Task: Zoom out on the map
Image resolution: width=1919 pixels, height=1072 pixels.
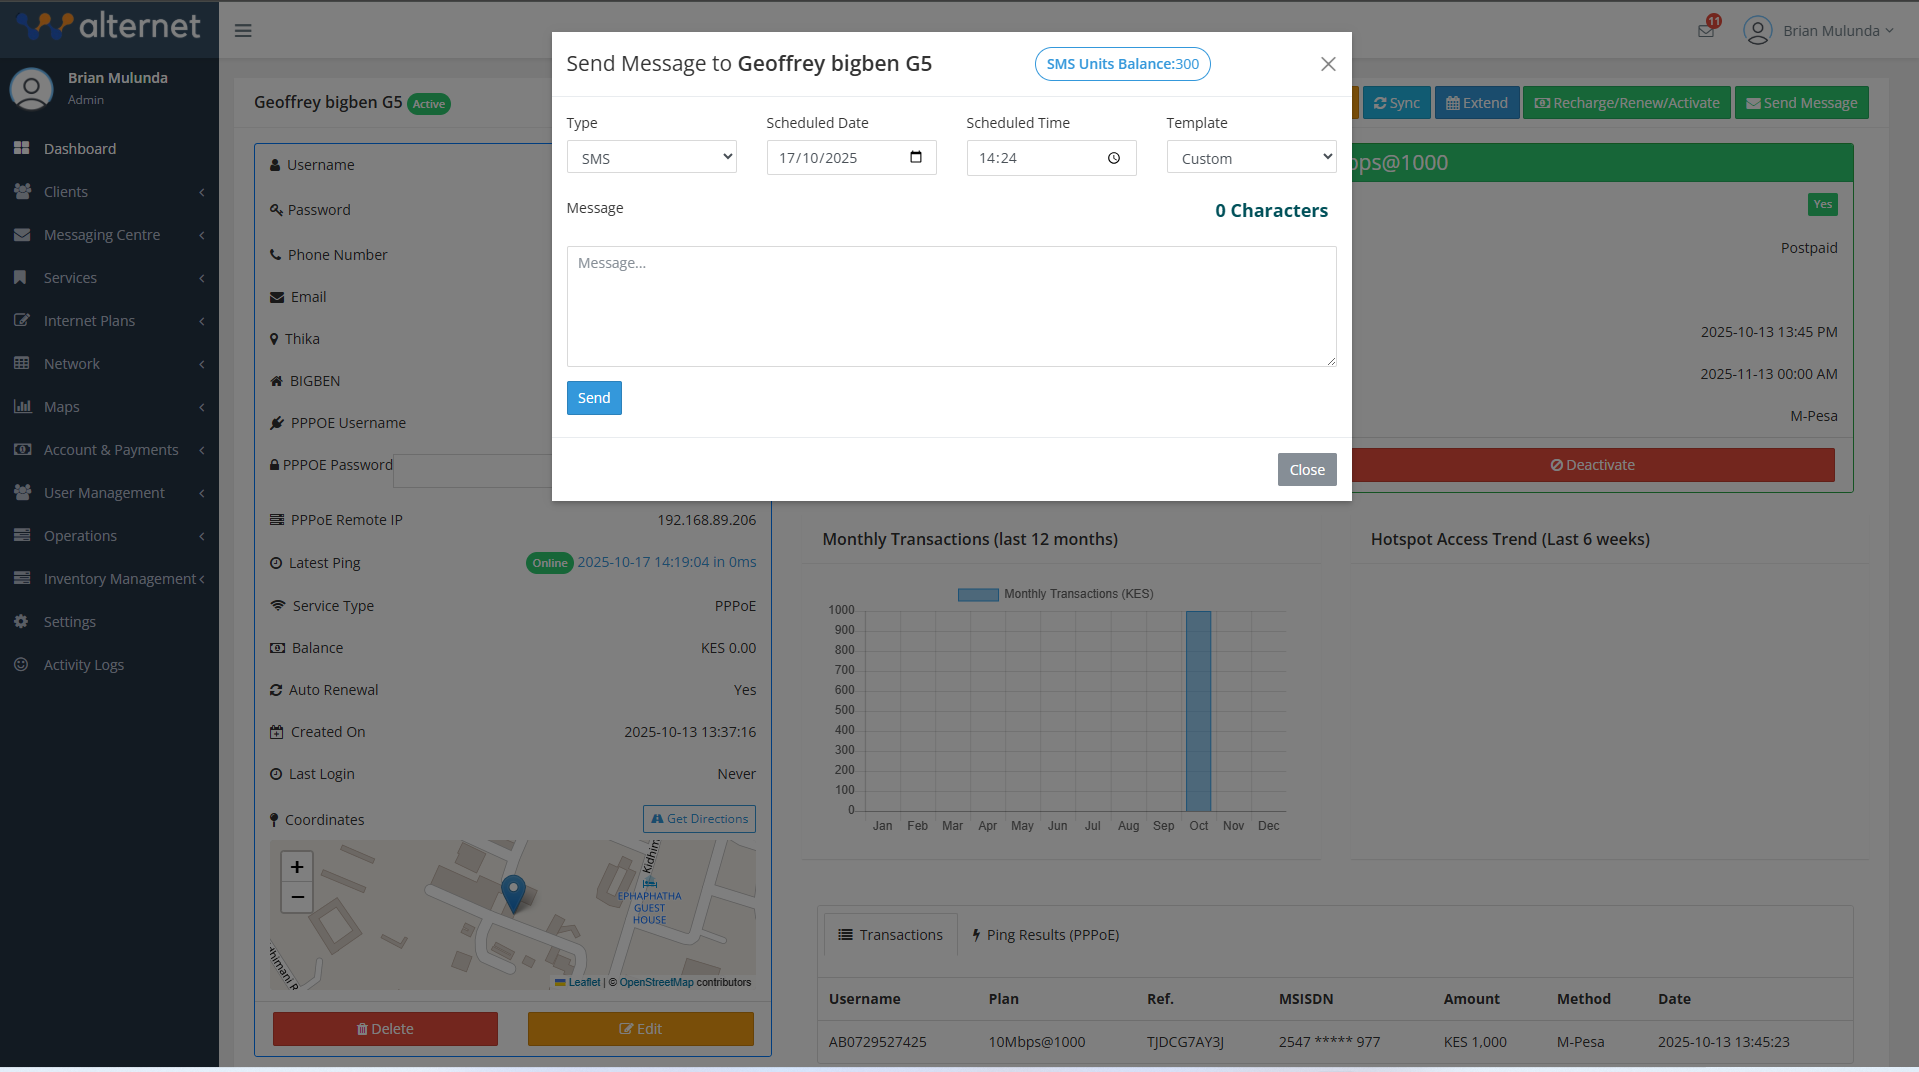Action: [x=297, y=897]
